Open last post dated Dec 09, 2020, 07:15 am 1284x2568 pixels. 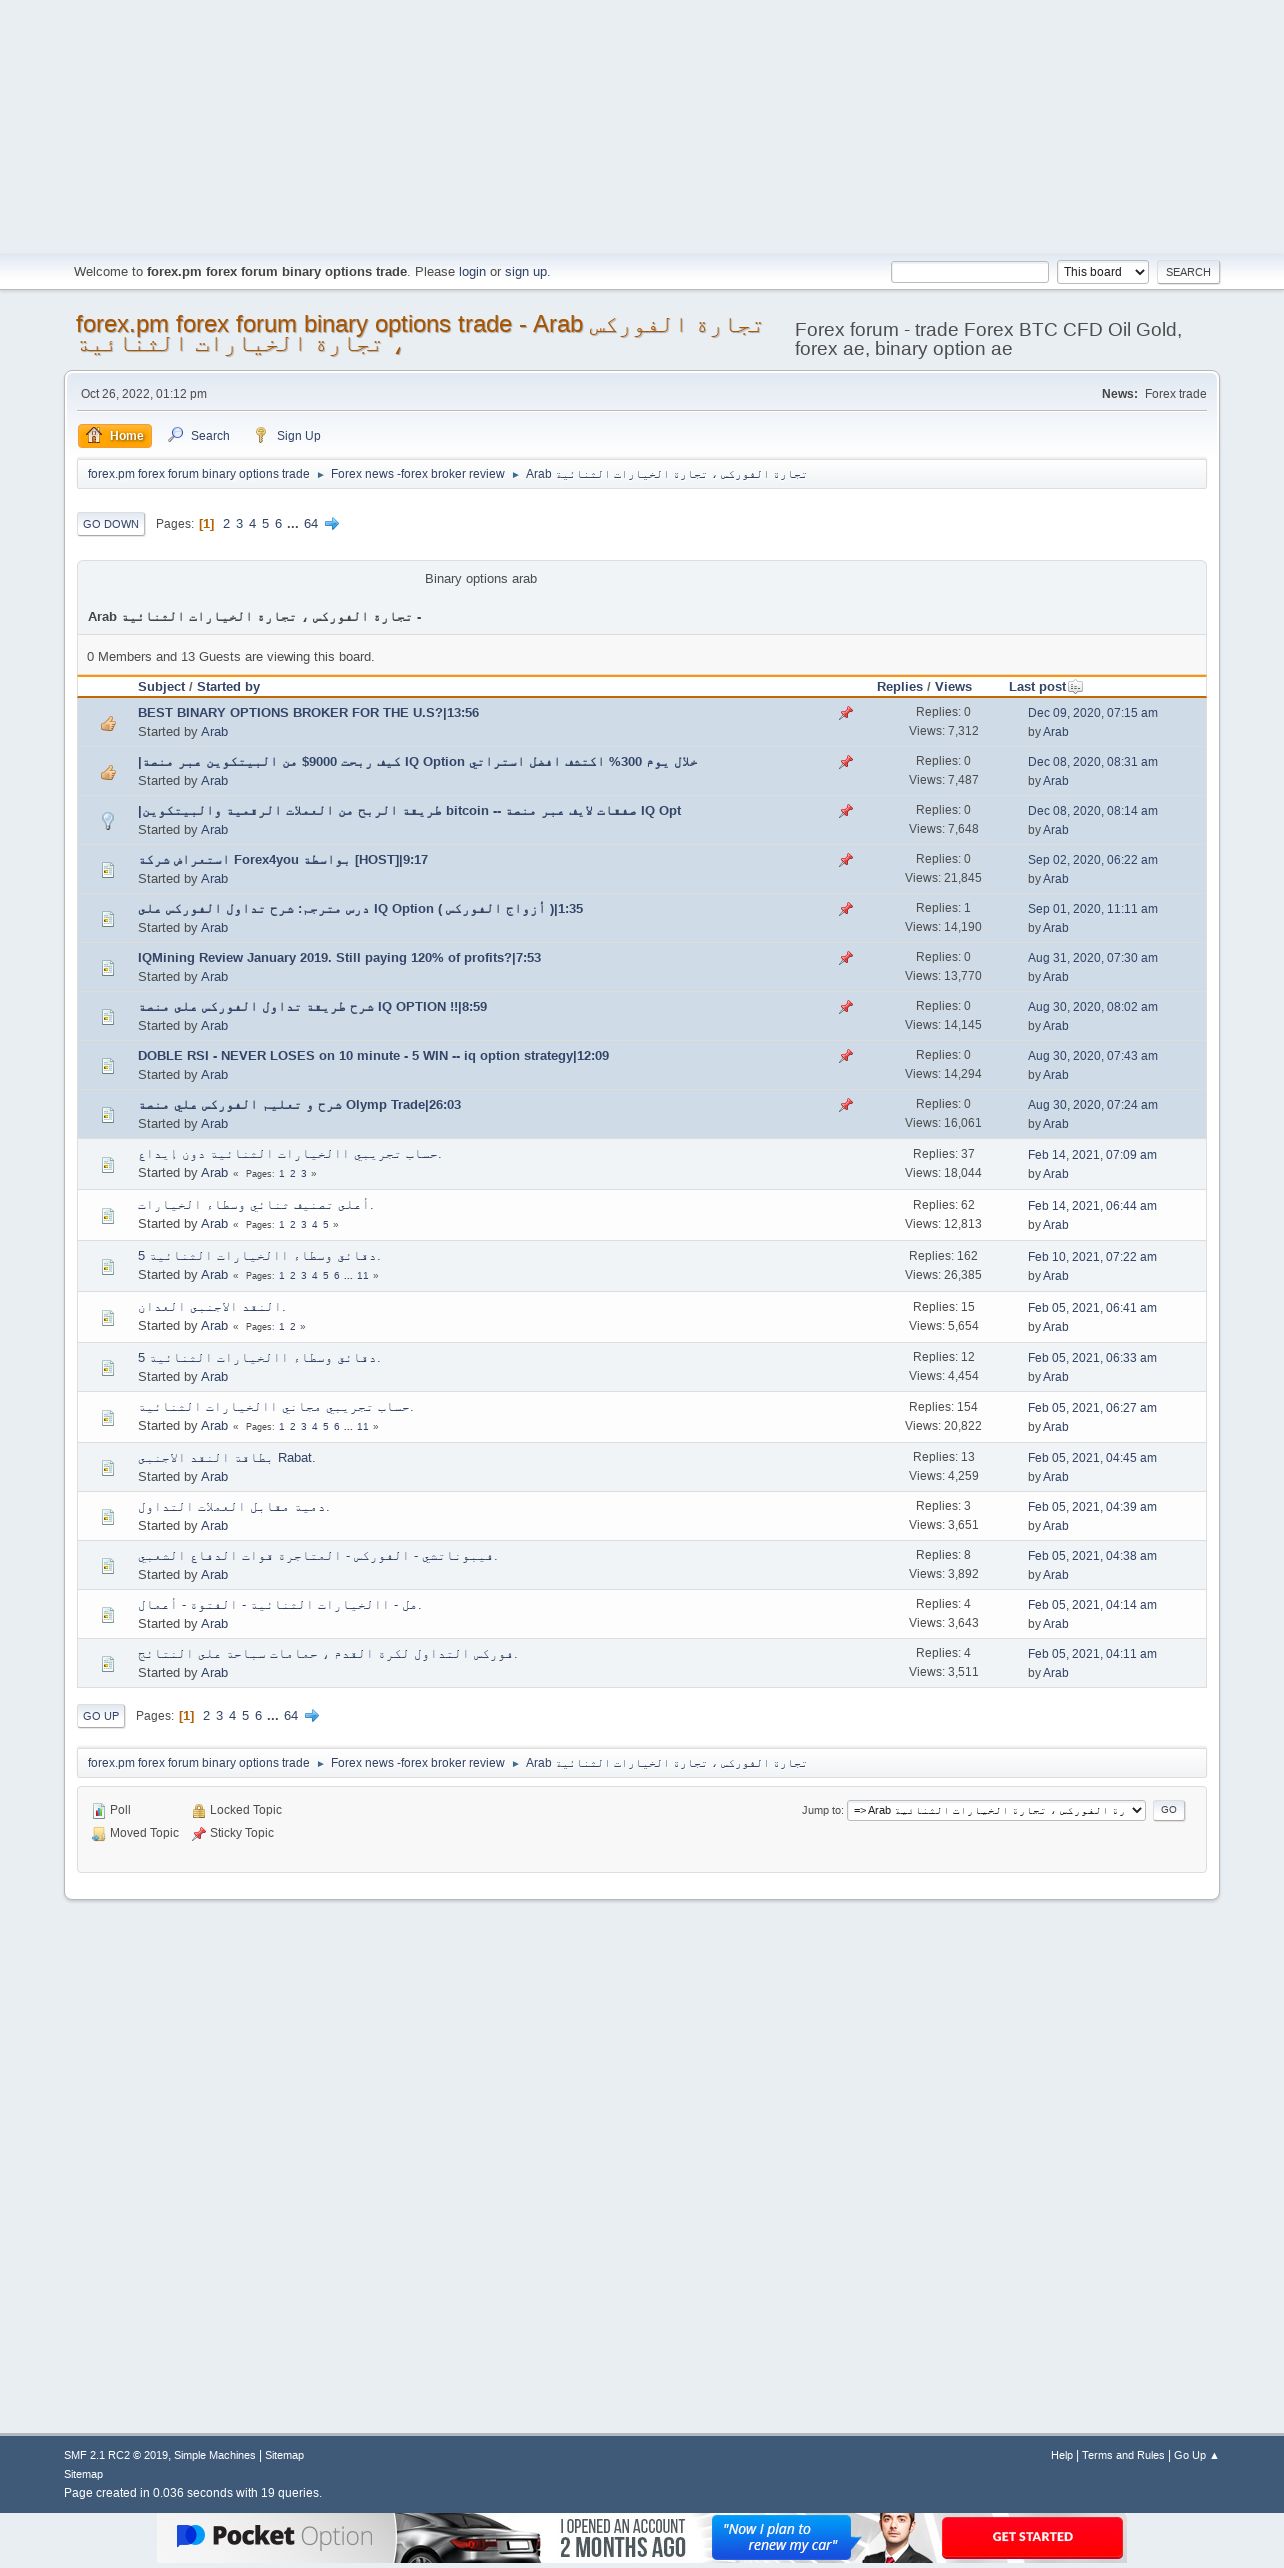pos(1092,713)
